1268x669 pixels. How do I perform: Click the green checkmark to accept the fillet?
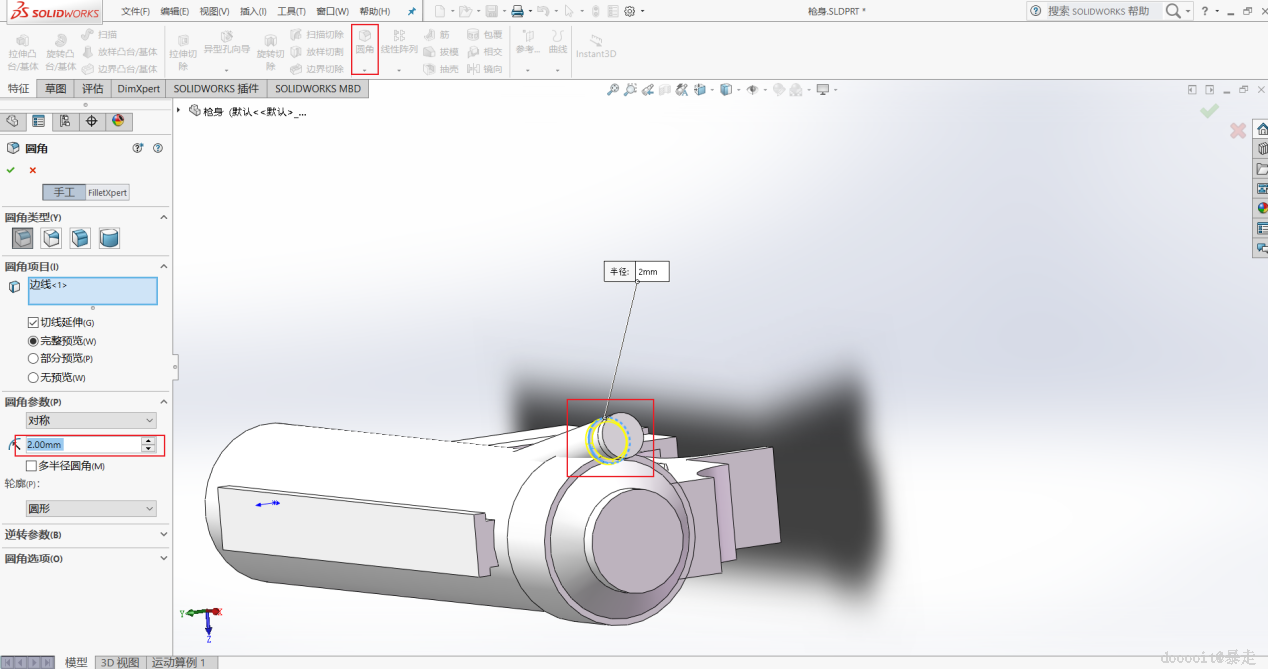[11, 170]
